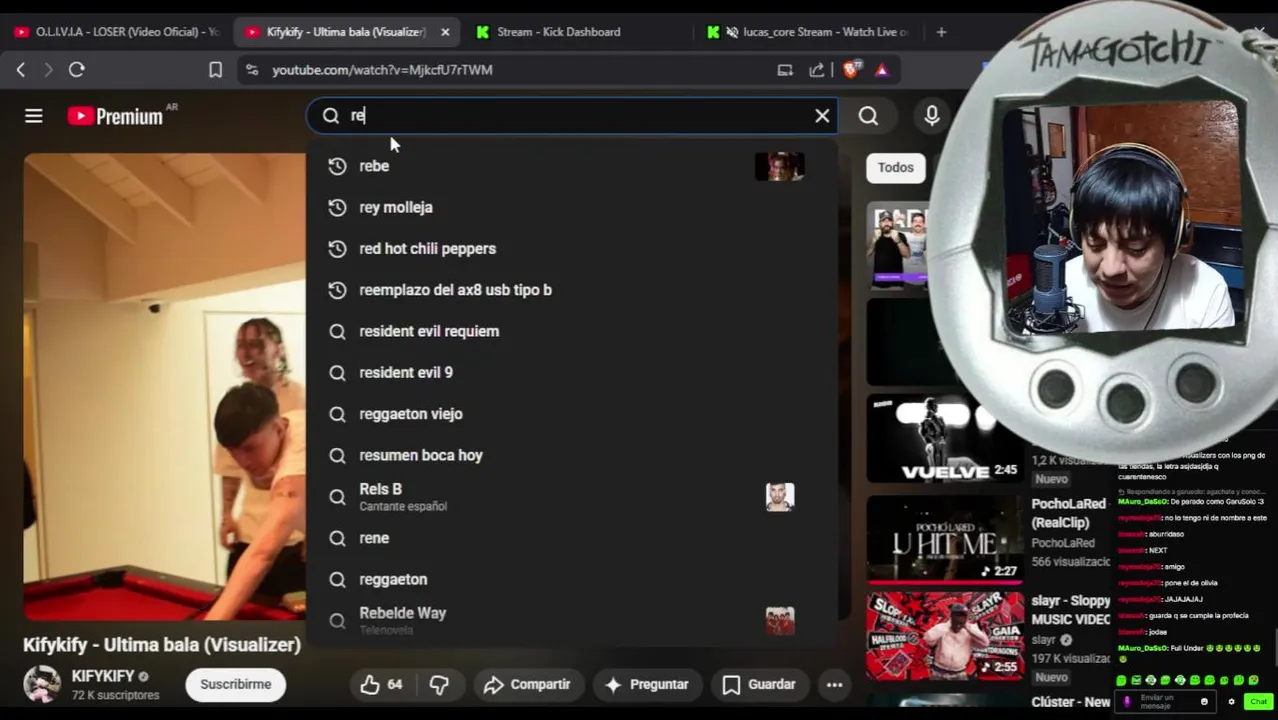Clear the search text with the X
The image size is (1278, 720).
point(822,116)
